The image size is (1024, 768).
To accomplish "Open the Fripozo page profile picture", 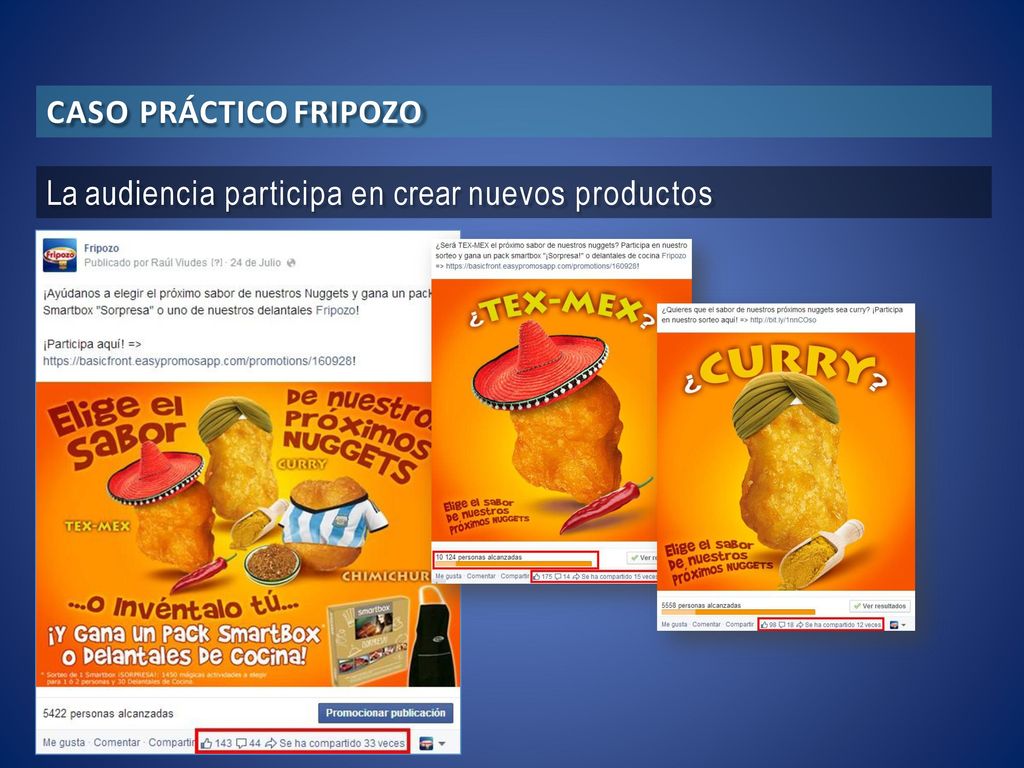I will click(59, 255).
